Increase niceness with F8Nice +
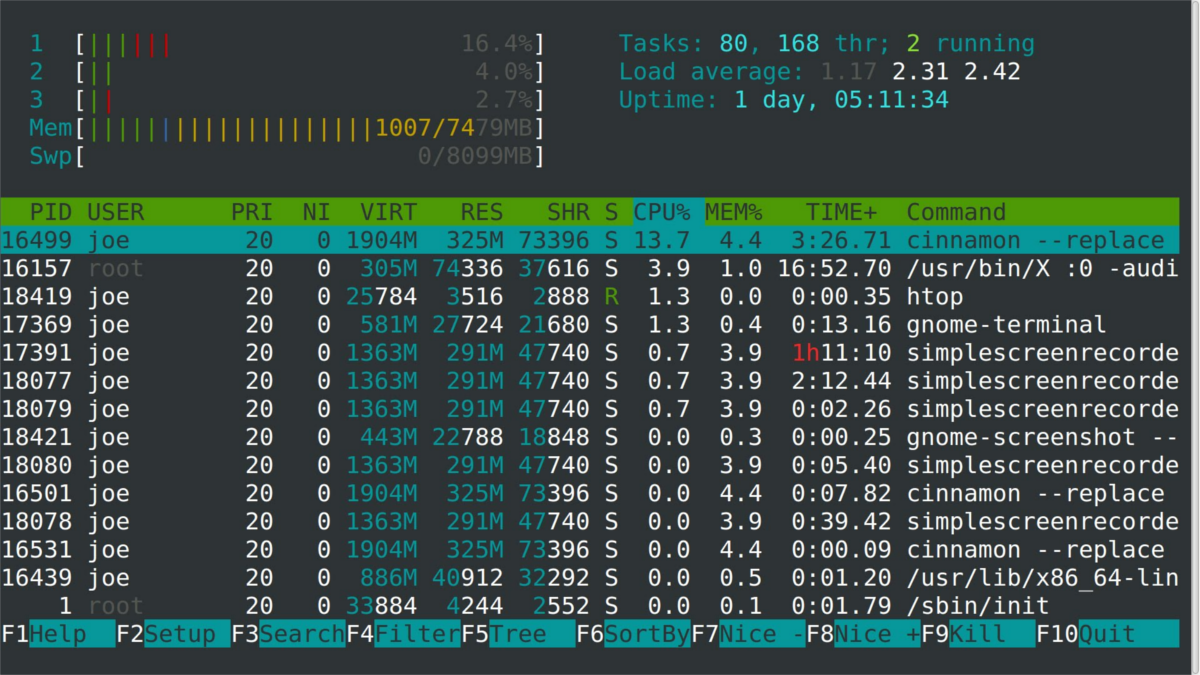 point(865,633)
